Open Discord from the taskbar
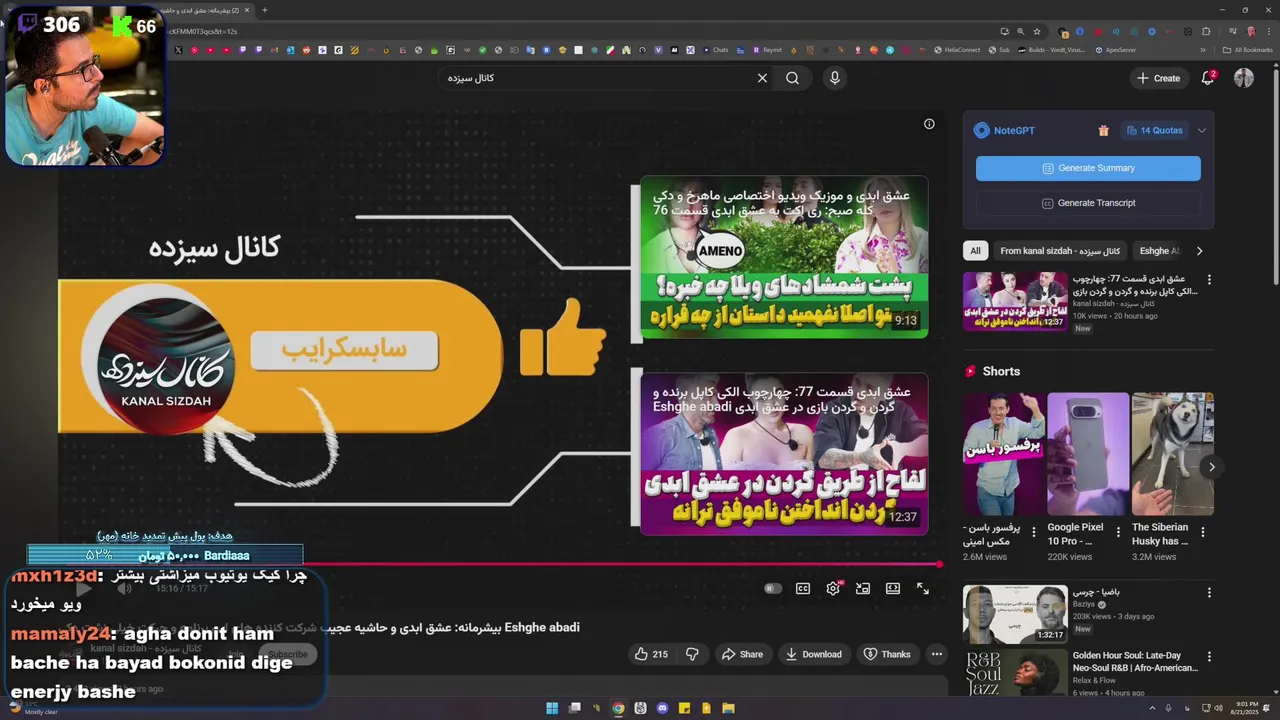 [x=662, y=708]
